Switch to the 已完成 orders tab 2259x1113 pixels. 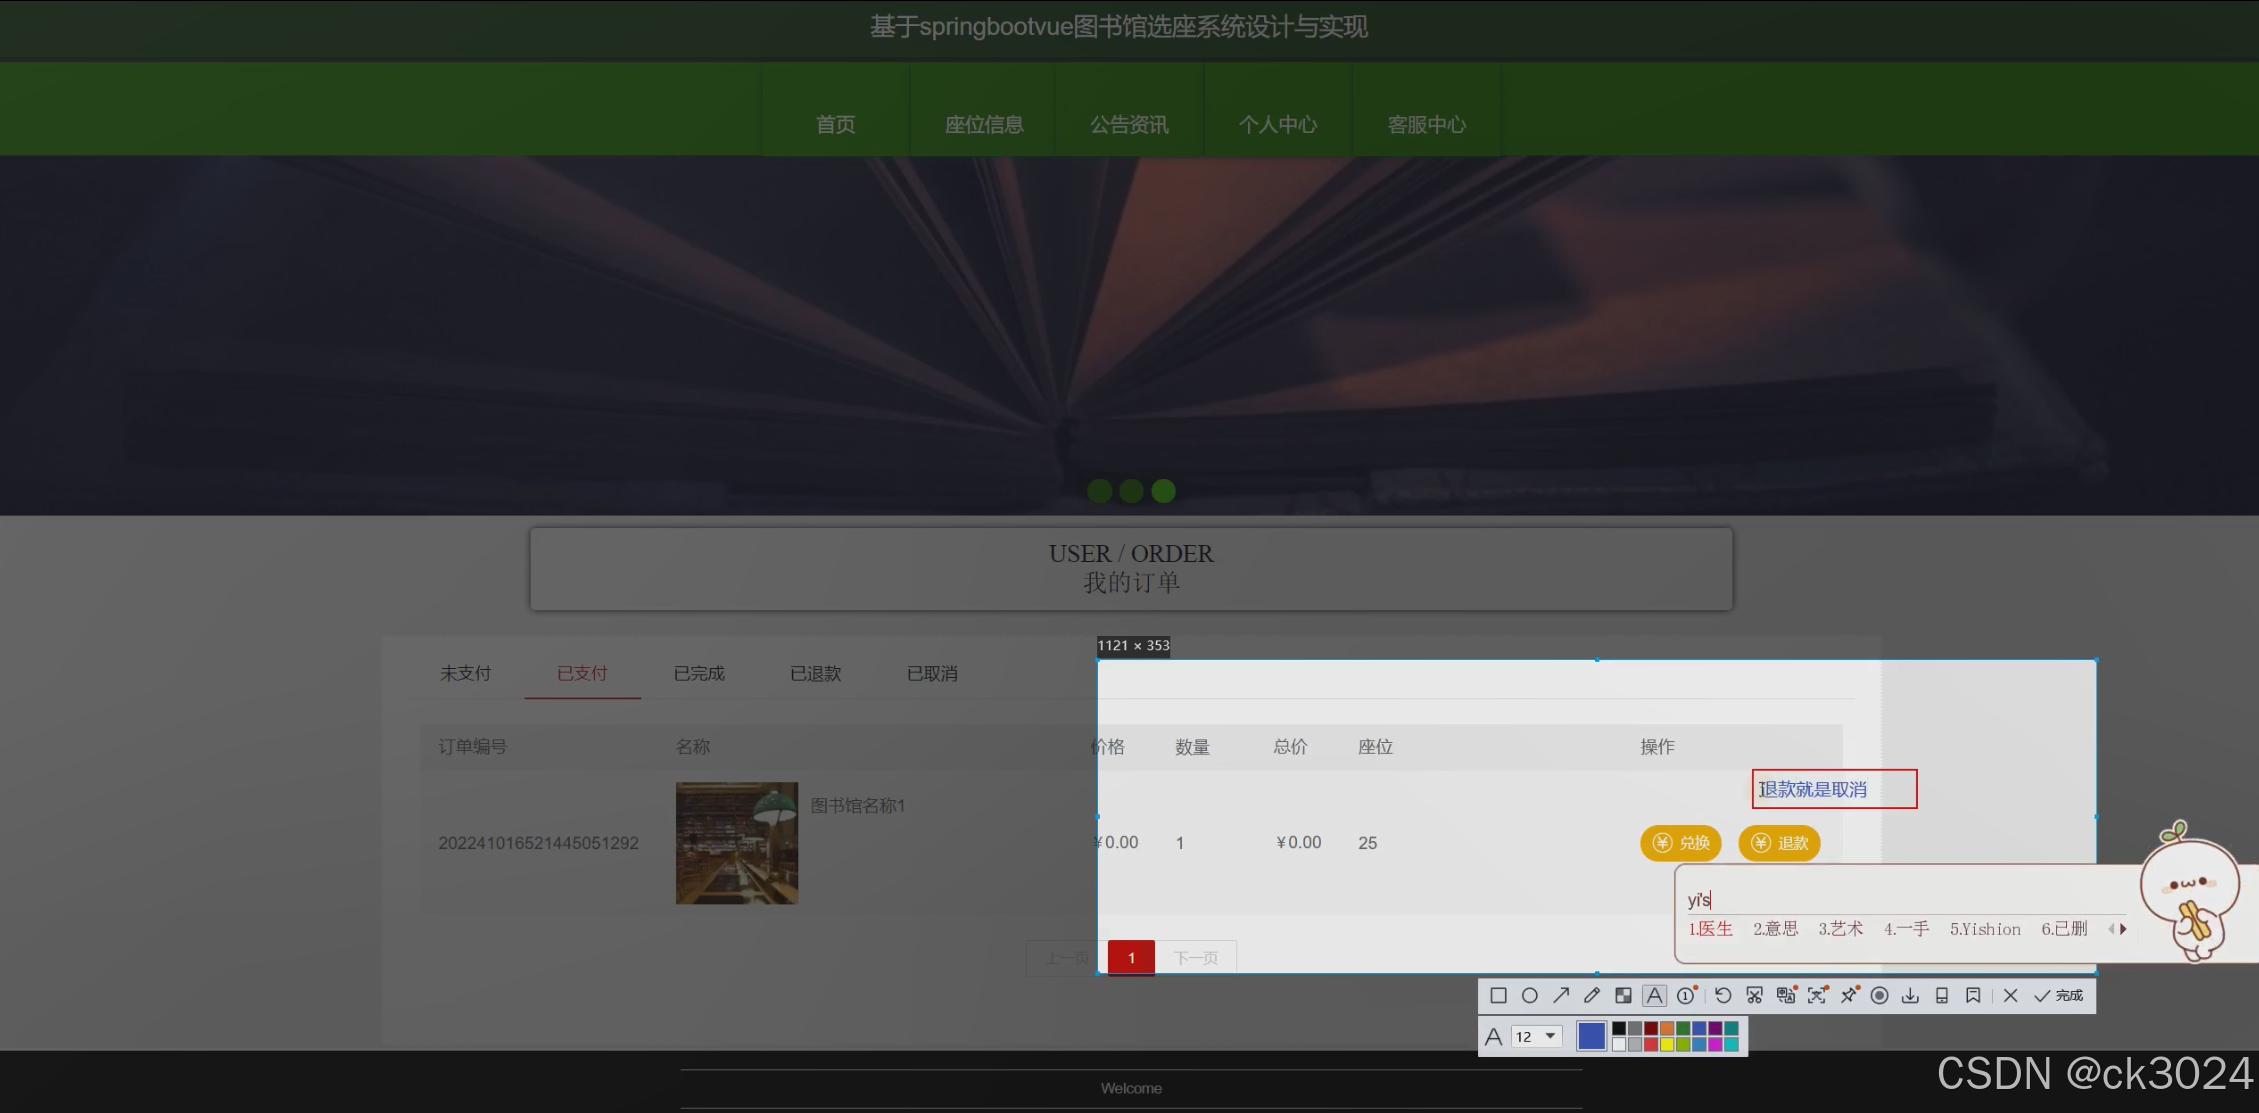(x=698, y=674)
